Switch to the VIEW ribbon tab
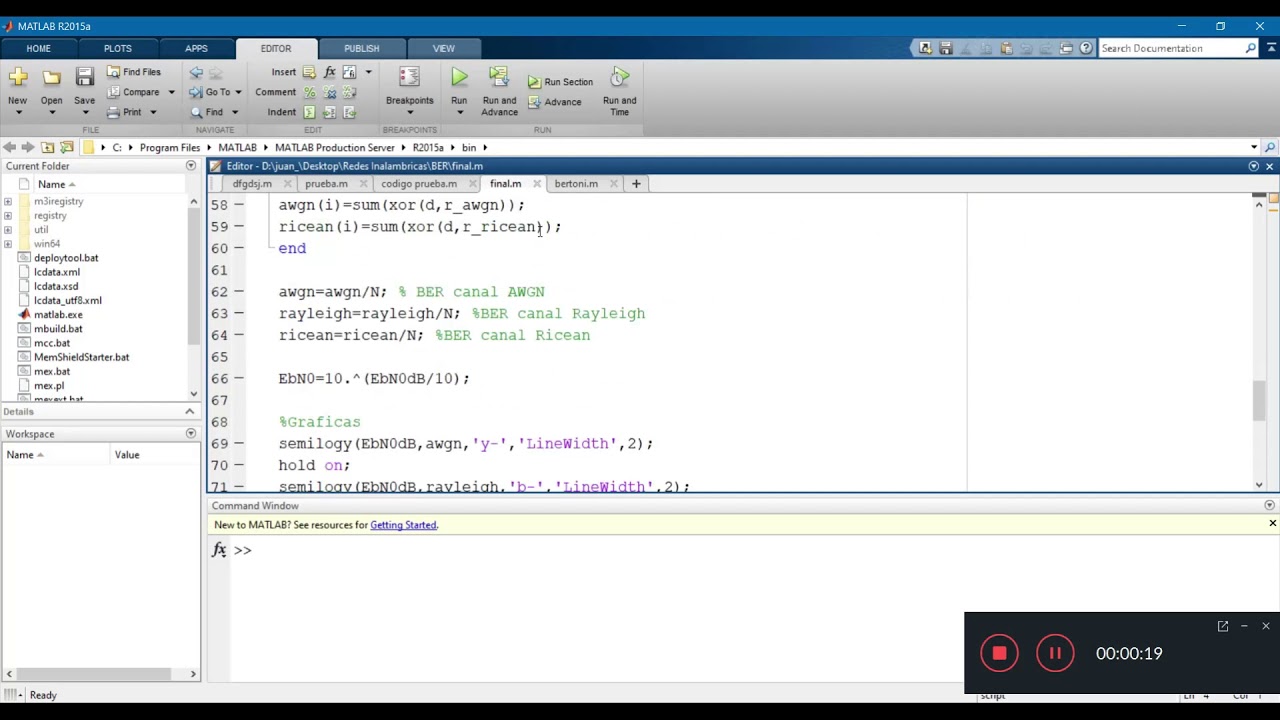1280x720 pixels. pyautogui.click(x=443, y=48)
